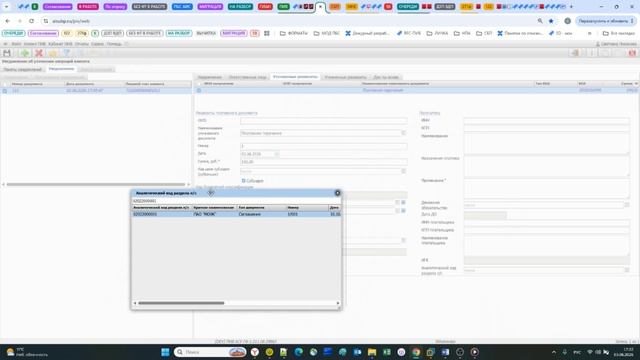Show hidden system tray icons
640x360 pixels.
[554, 352]
